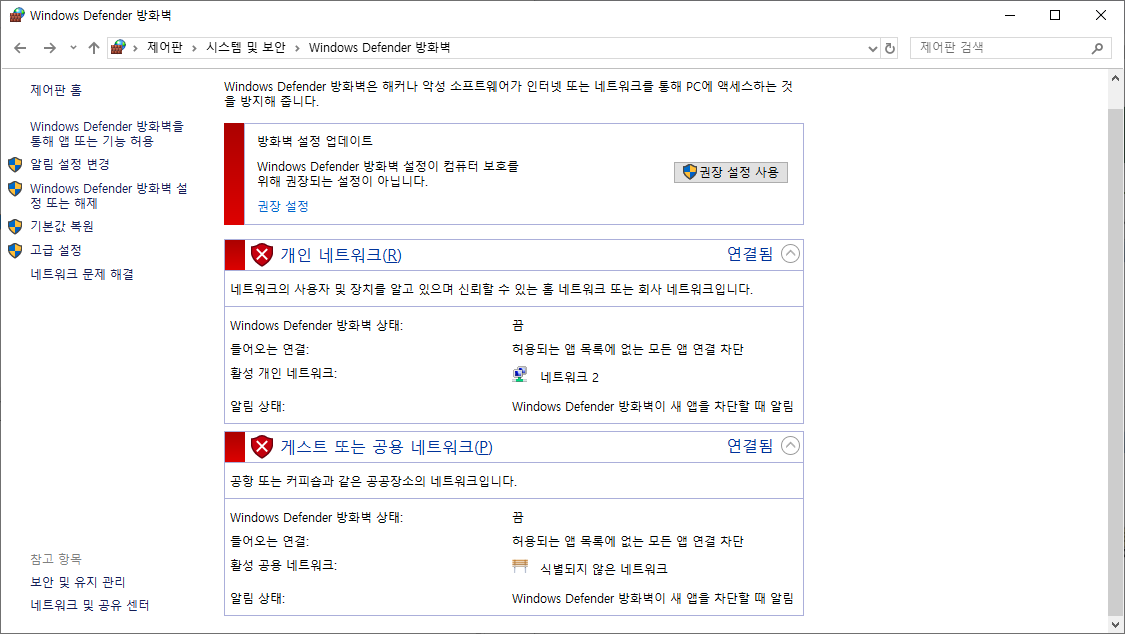This screenshot has height=634, width=1125.
Task: Open 네트워크 문제 해결 link
Action: 82,274
